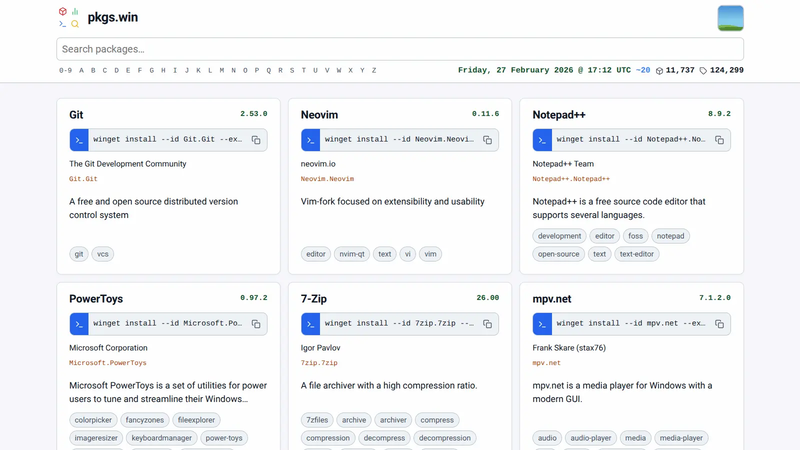Select the 'decompression' tag
The height and width of the screenshot is (450, 800).
pyautogui.click(x=444, y=438)
